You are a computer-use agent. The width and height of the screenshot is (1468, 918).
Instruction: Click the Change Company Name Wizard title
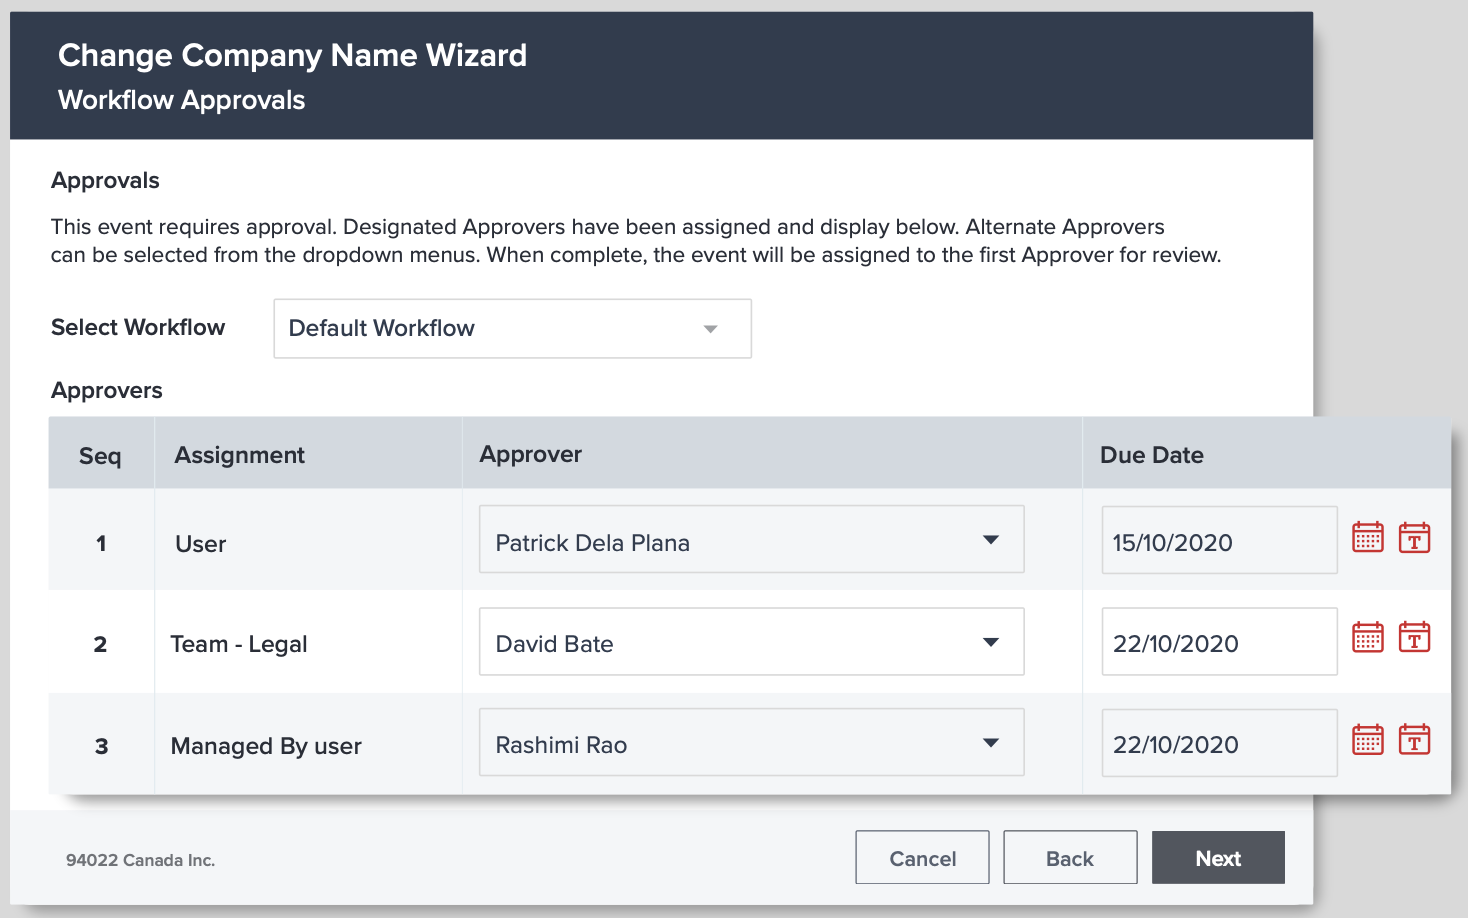(x=292, y=55)
